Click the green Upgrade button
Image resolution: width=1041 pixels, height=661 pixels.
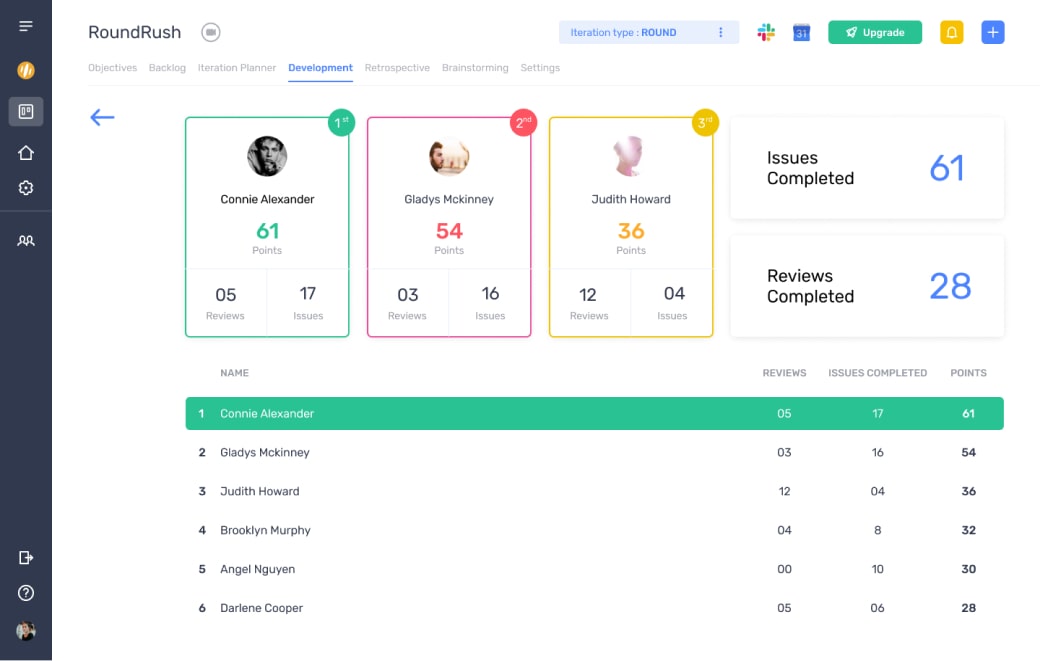(874, 32)
